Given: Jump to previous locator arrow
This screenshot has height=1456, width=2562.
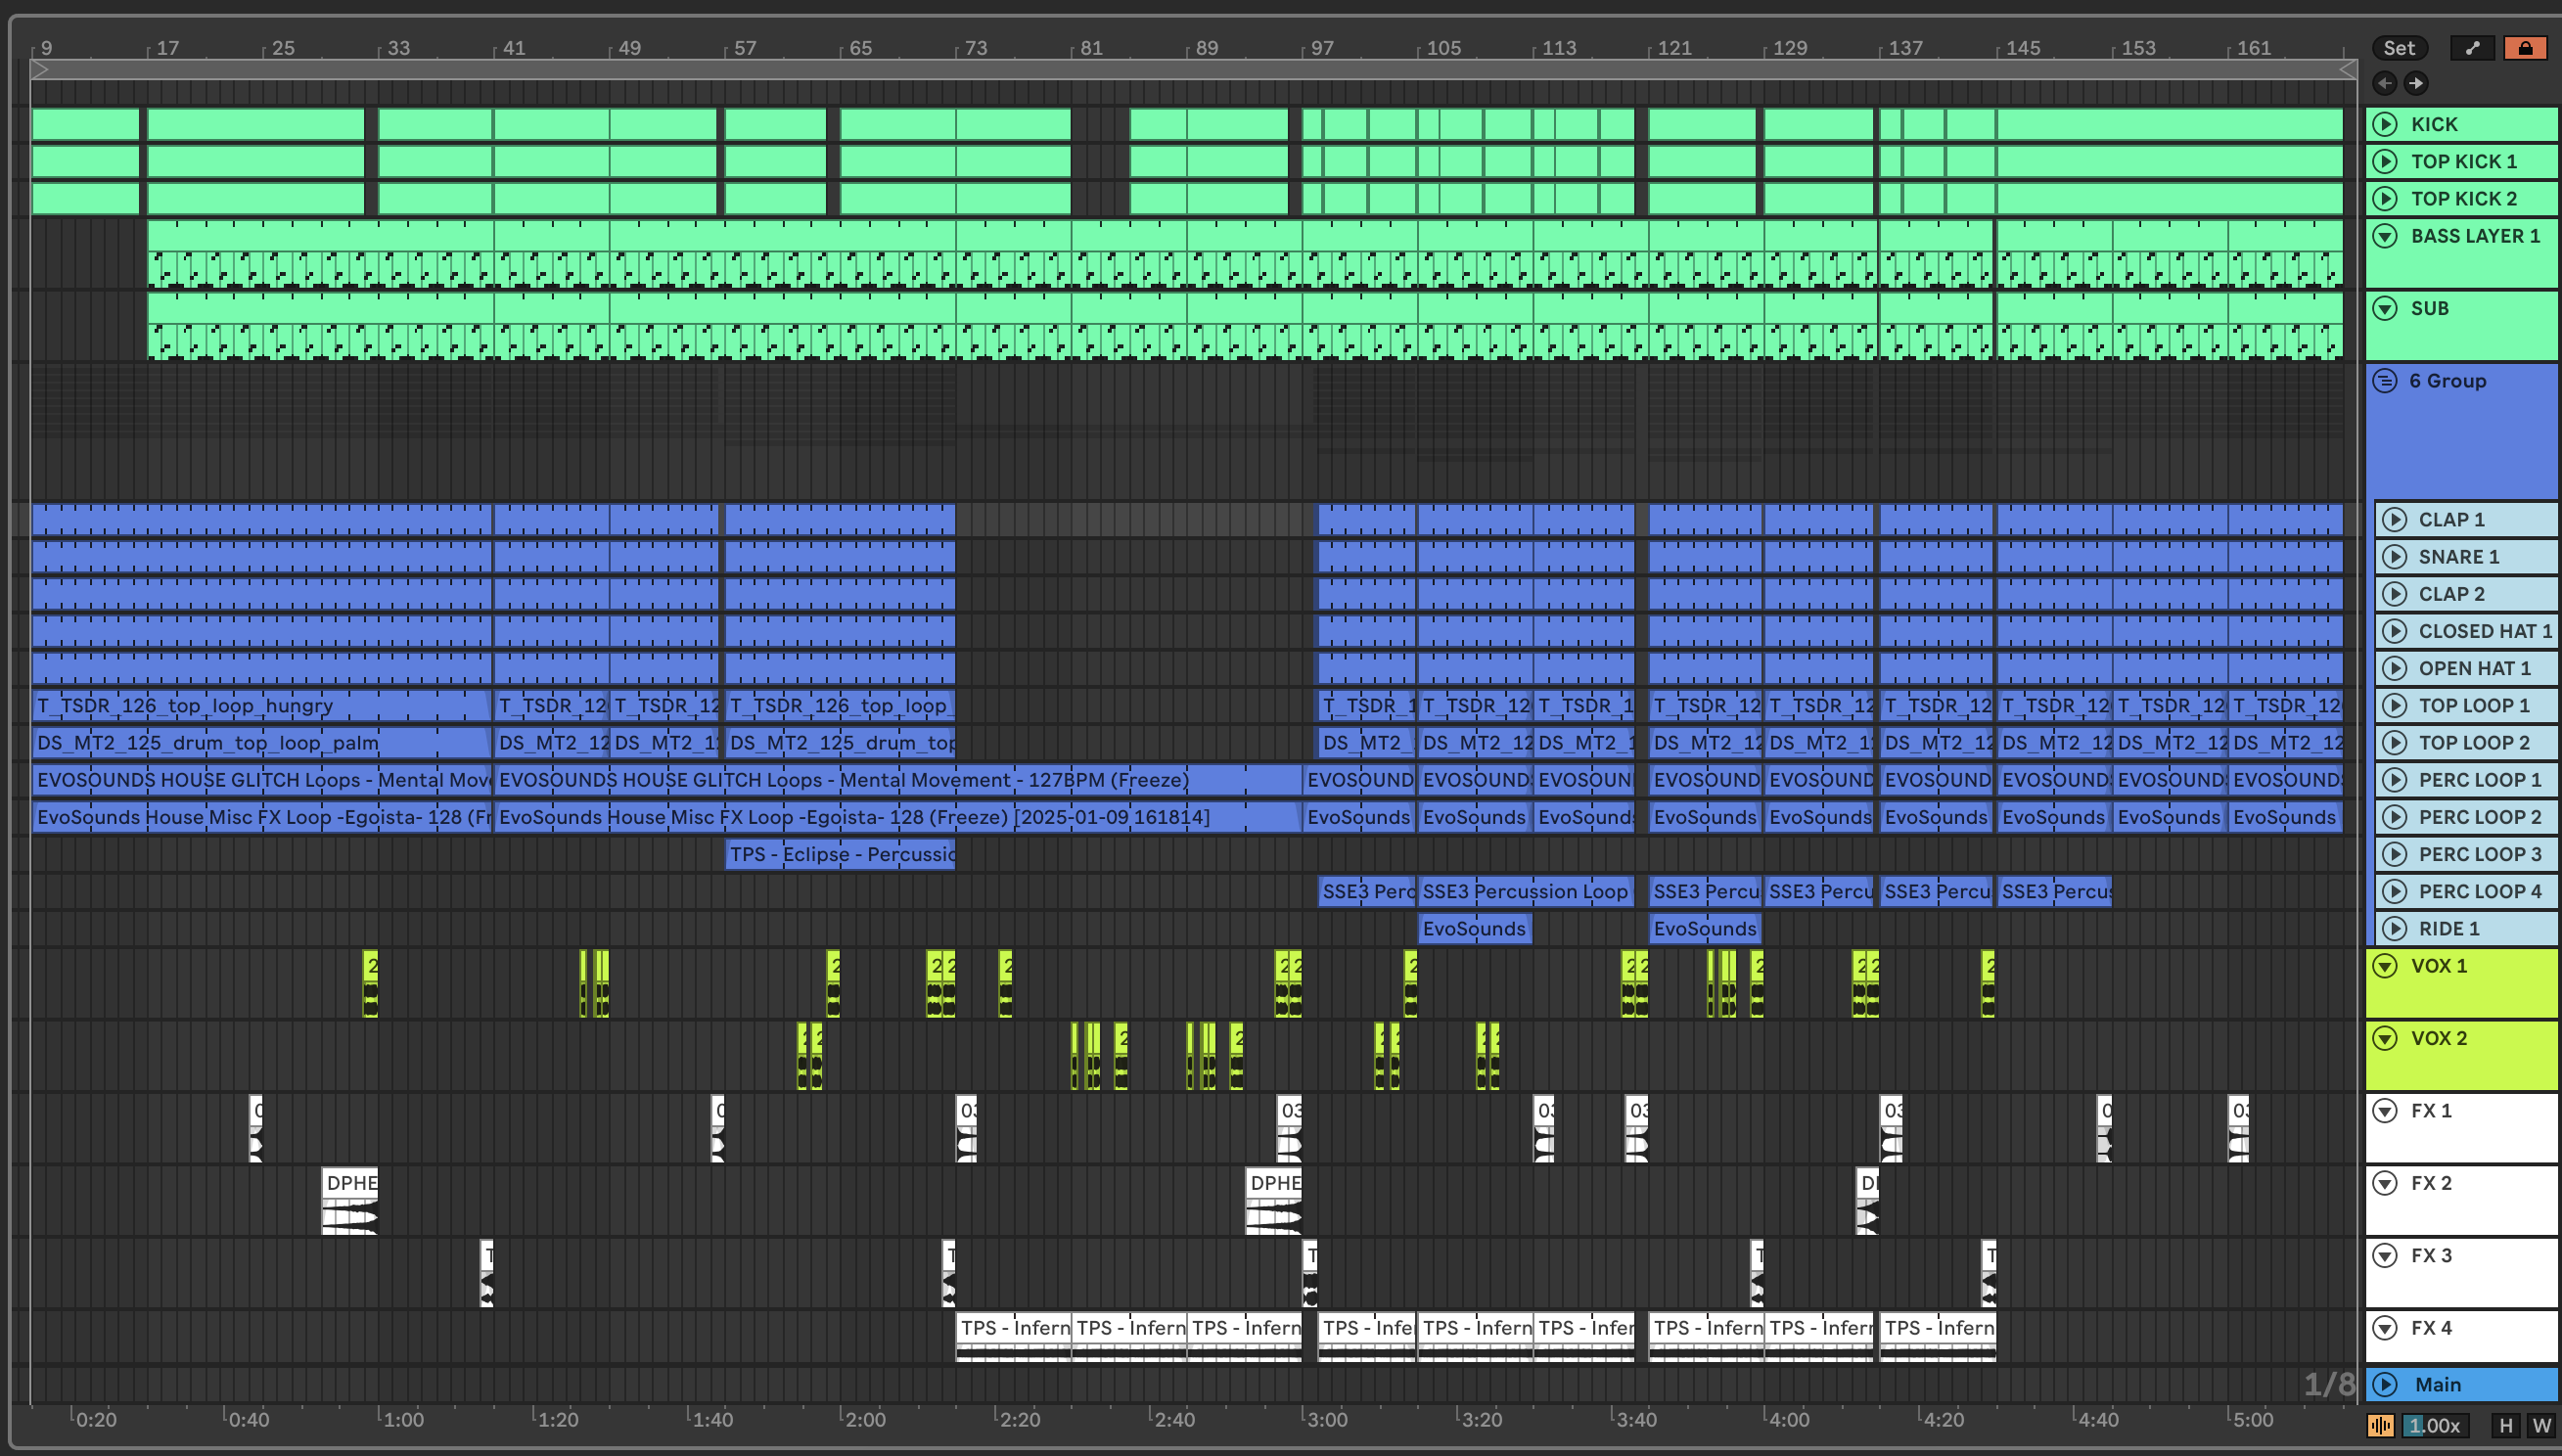Looking at the screenshot, I should (x=2384, y=83).
